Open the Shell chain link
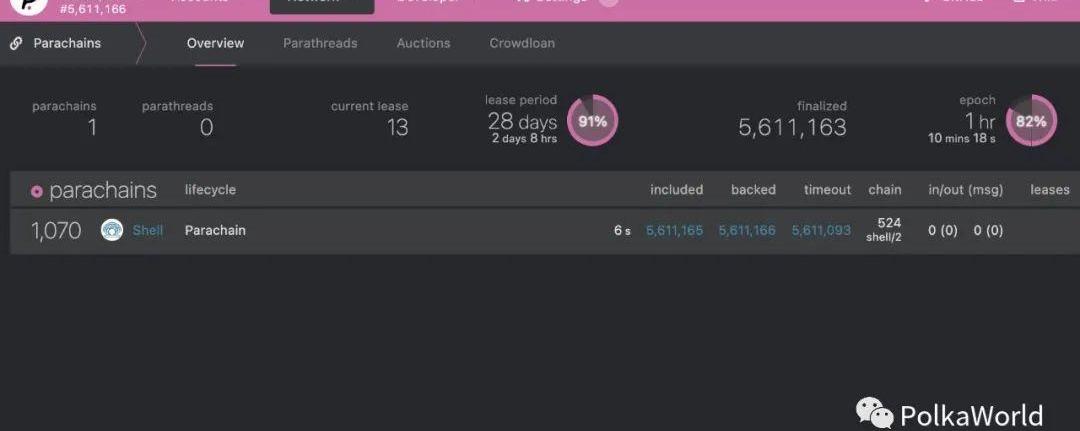 (147, 231)
